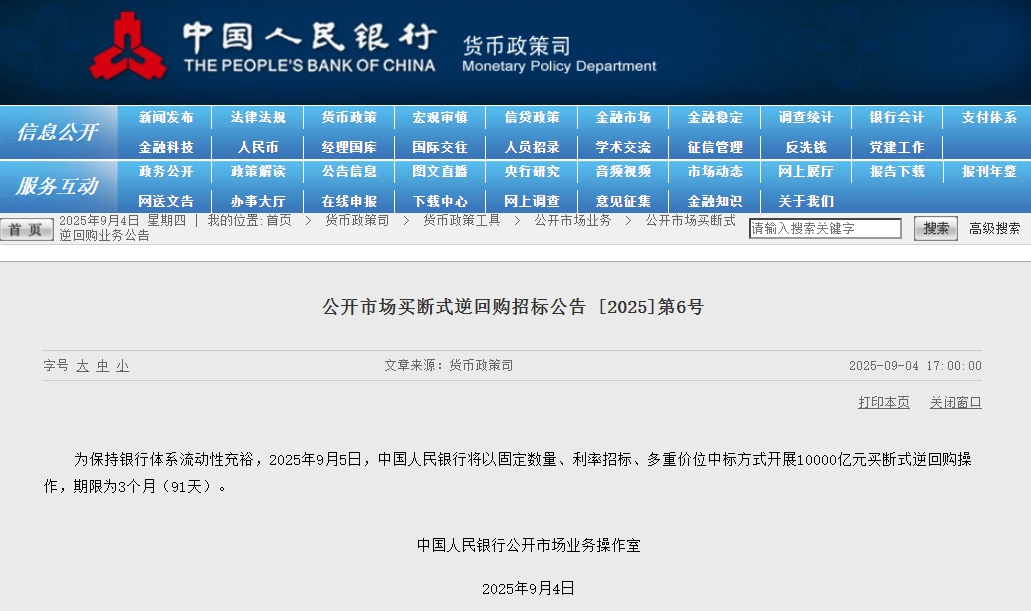
Task: Open 支付体系 navigation item
Action: coord(989,118)
